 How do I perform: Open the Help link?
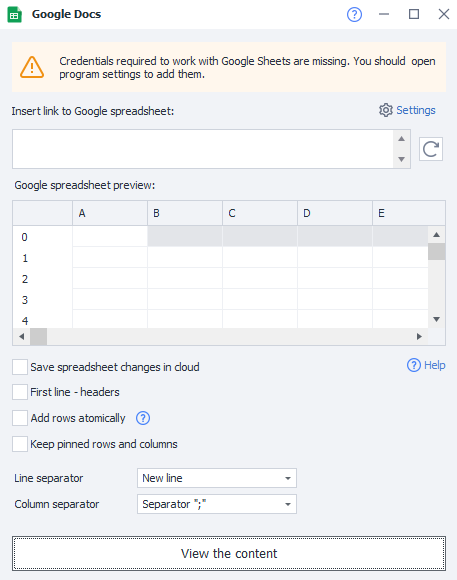426,365
